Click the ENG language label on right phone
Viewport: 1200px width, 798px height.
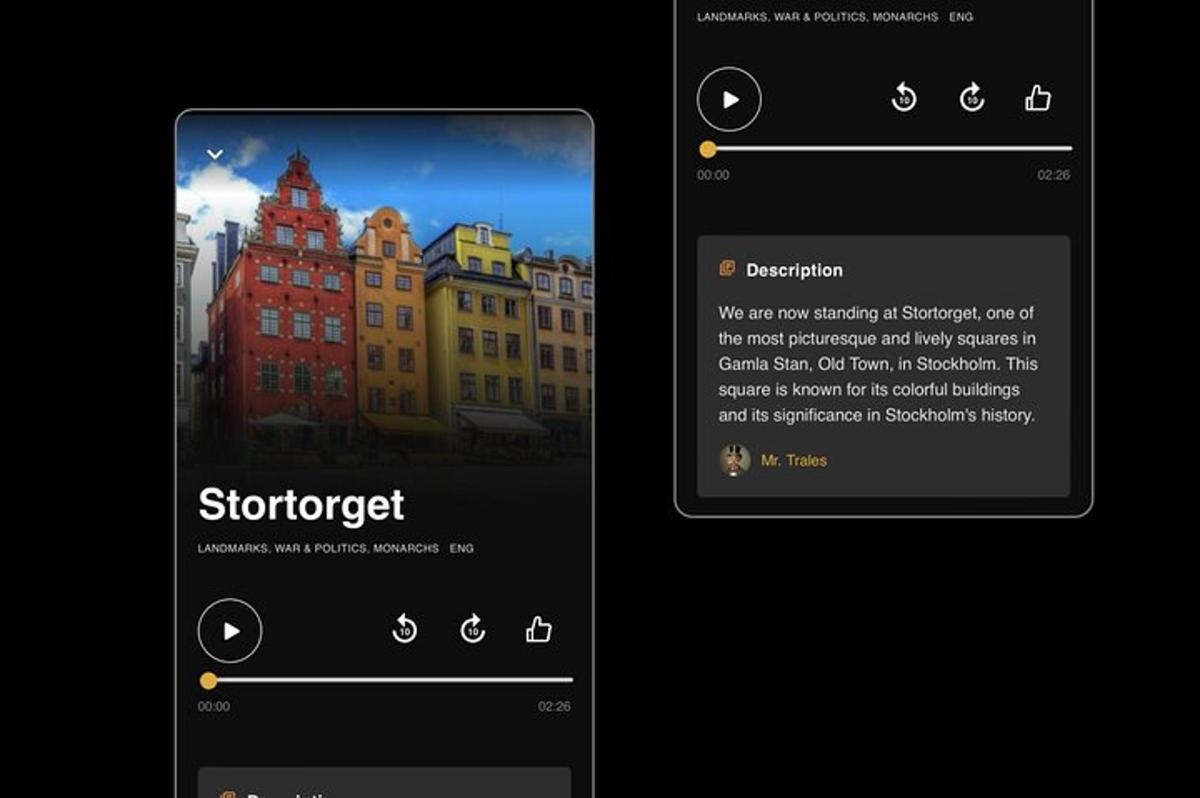pos(961,17)
